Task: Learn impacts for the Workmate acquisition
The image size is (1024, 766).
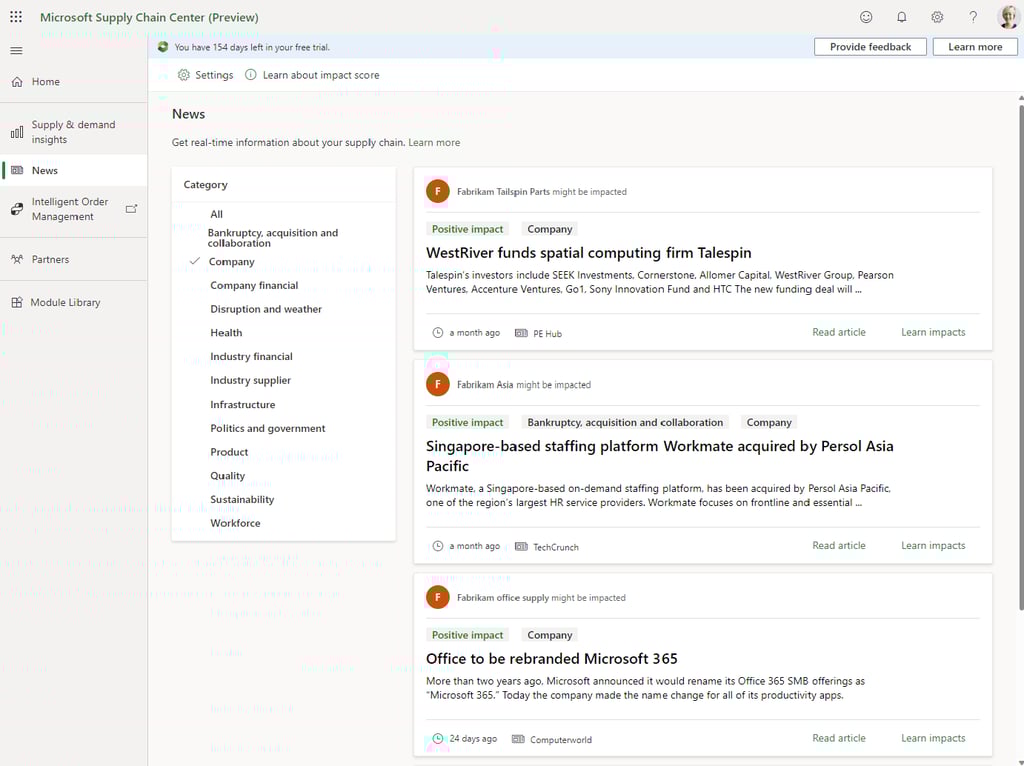Action: (x=932, y=545)
